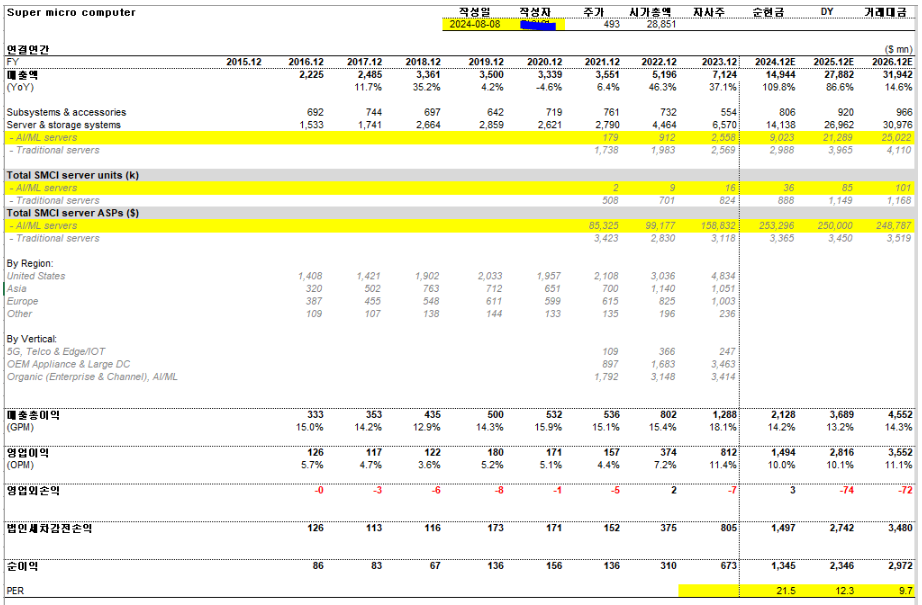This screenshot has width=922, height=605.
Task: Click the 주가 value 493
Action: coord(612,24)
